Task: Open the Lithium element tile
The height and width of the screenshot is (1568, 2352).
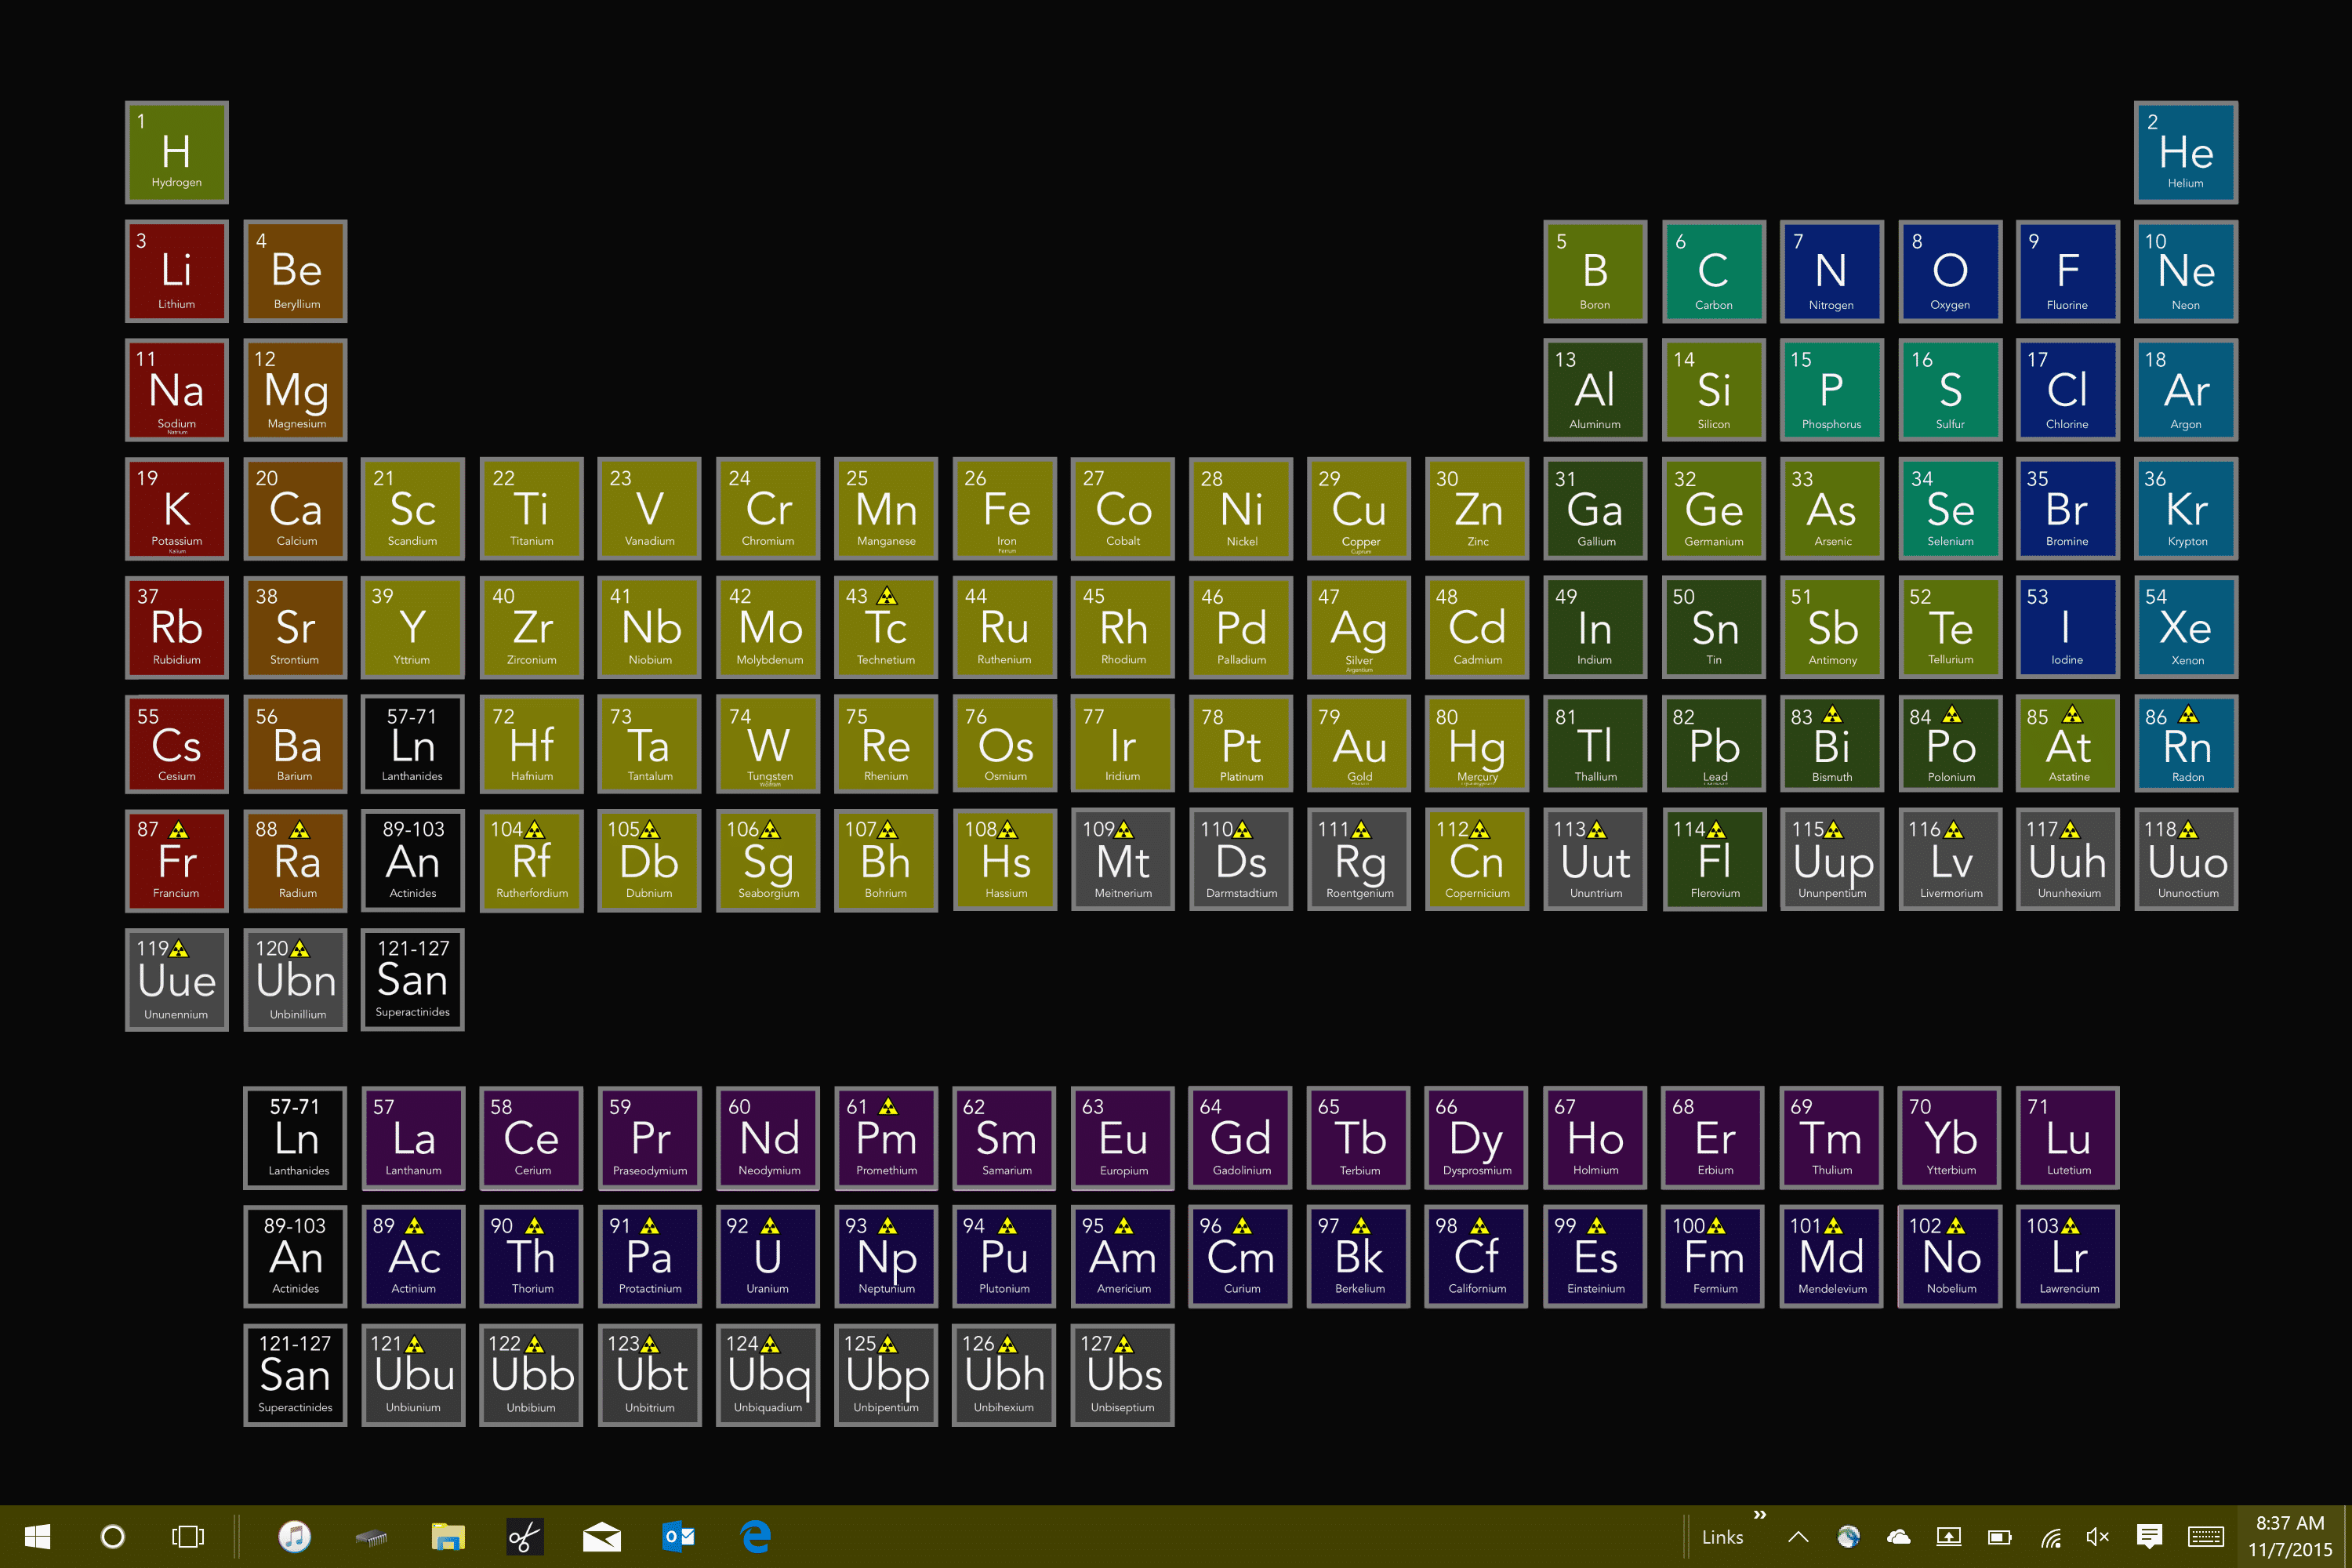Action: coord(176,271)
